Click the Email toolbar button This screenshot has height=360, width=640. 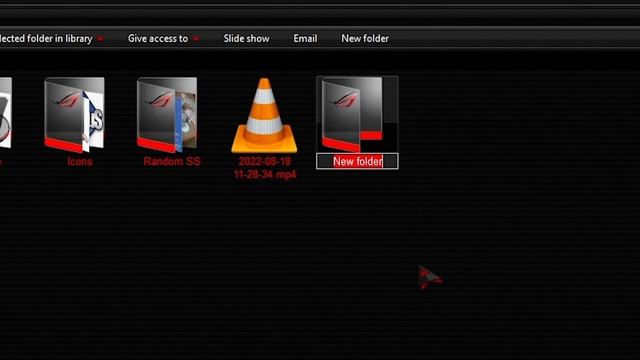[x=305, y=38]
